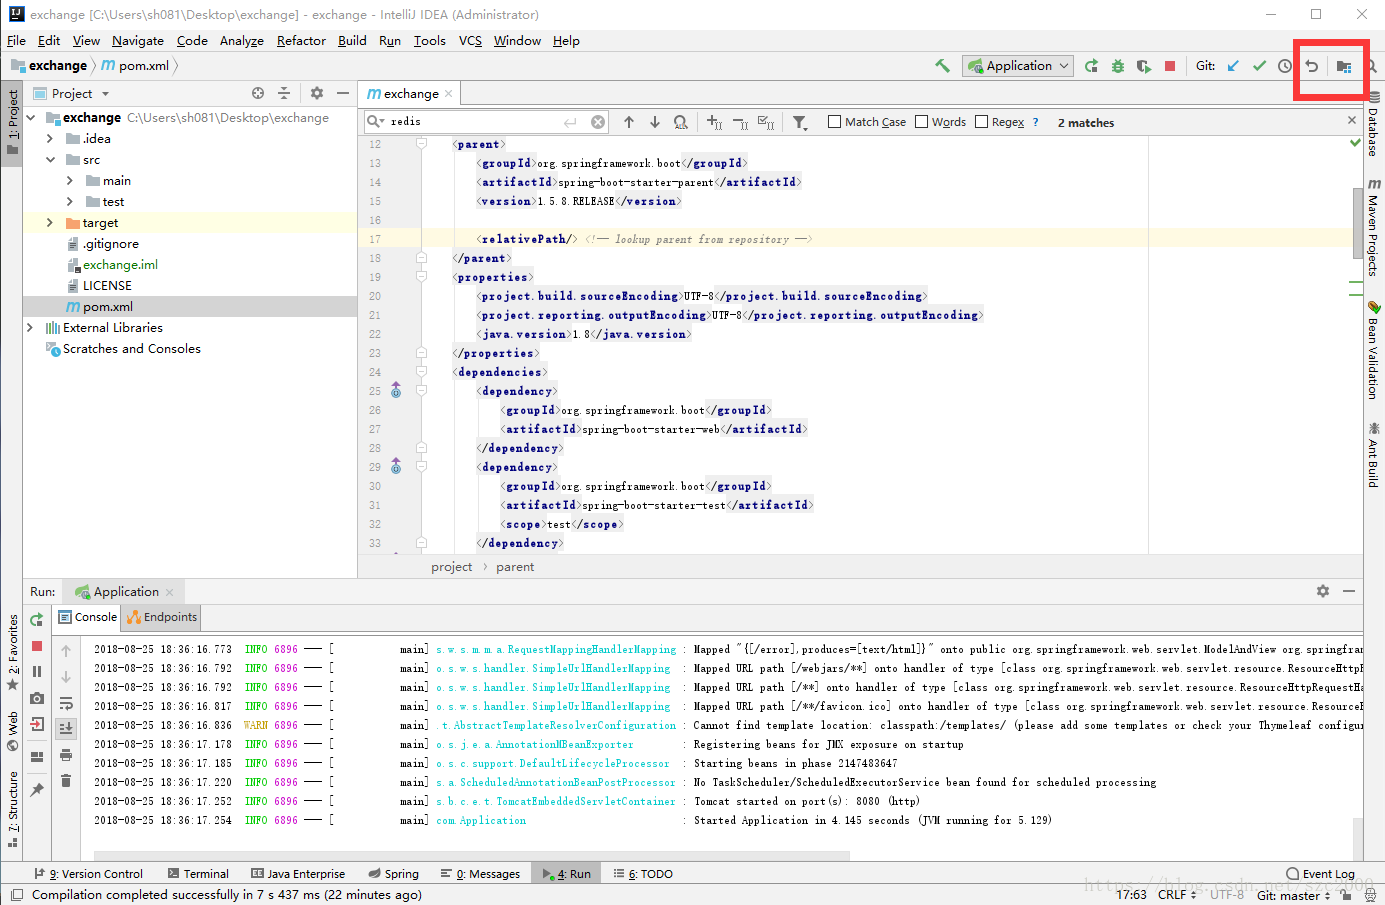The height and width of the screenshot is (905, 1385).
Task: Pause output in Run panel
Action: 37,672
